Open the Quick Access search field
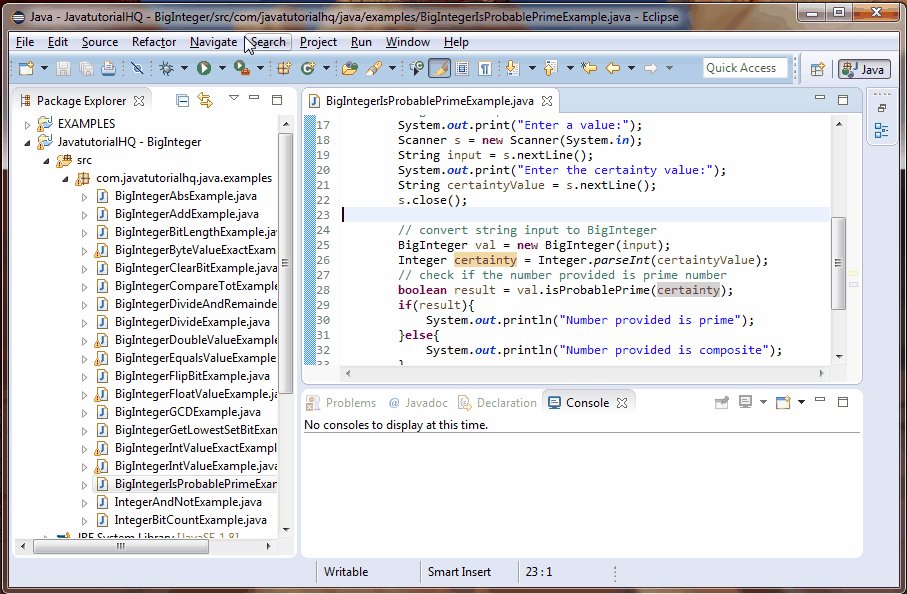Screen dimensions: 907x594 click(x=744, y=68)
